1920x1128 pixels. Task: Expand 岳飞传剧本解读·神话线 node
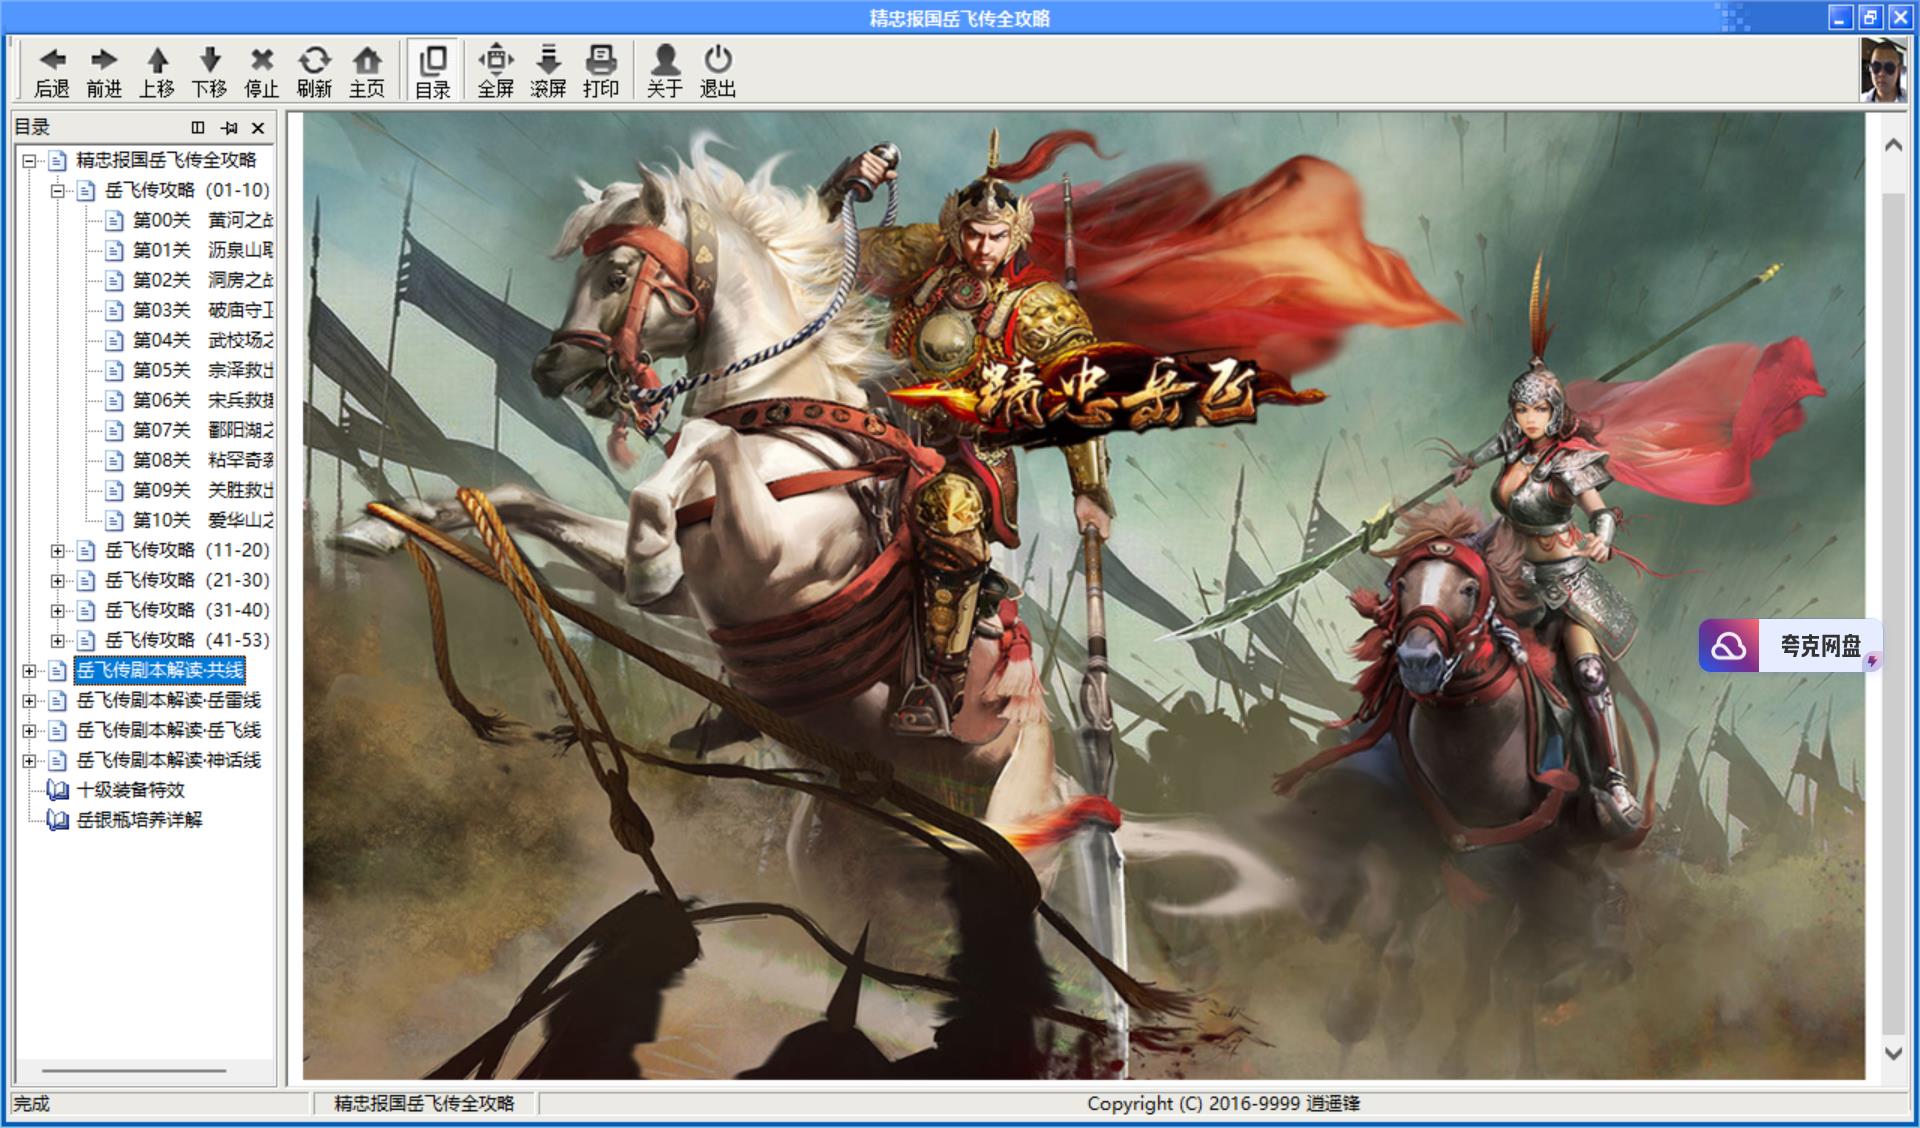click(x=29, y=760)
